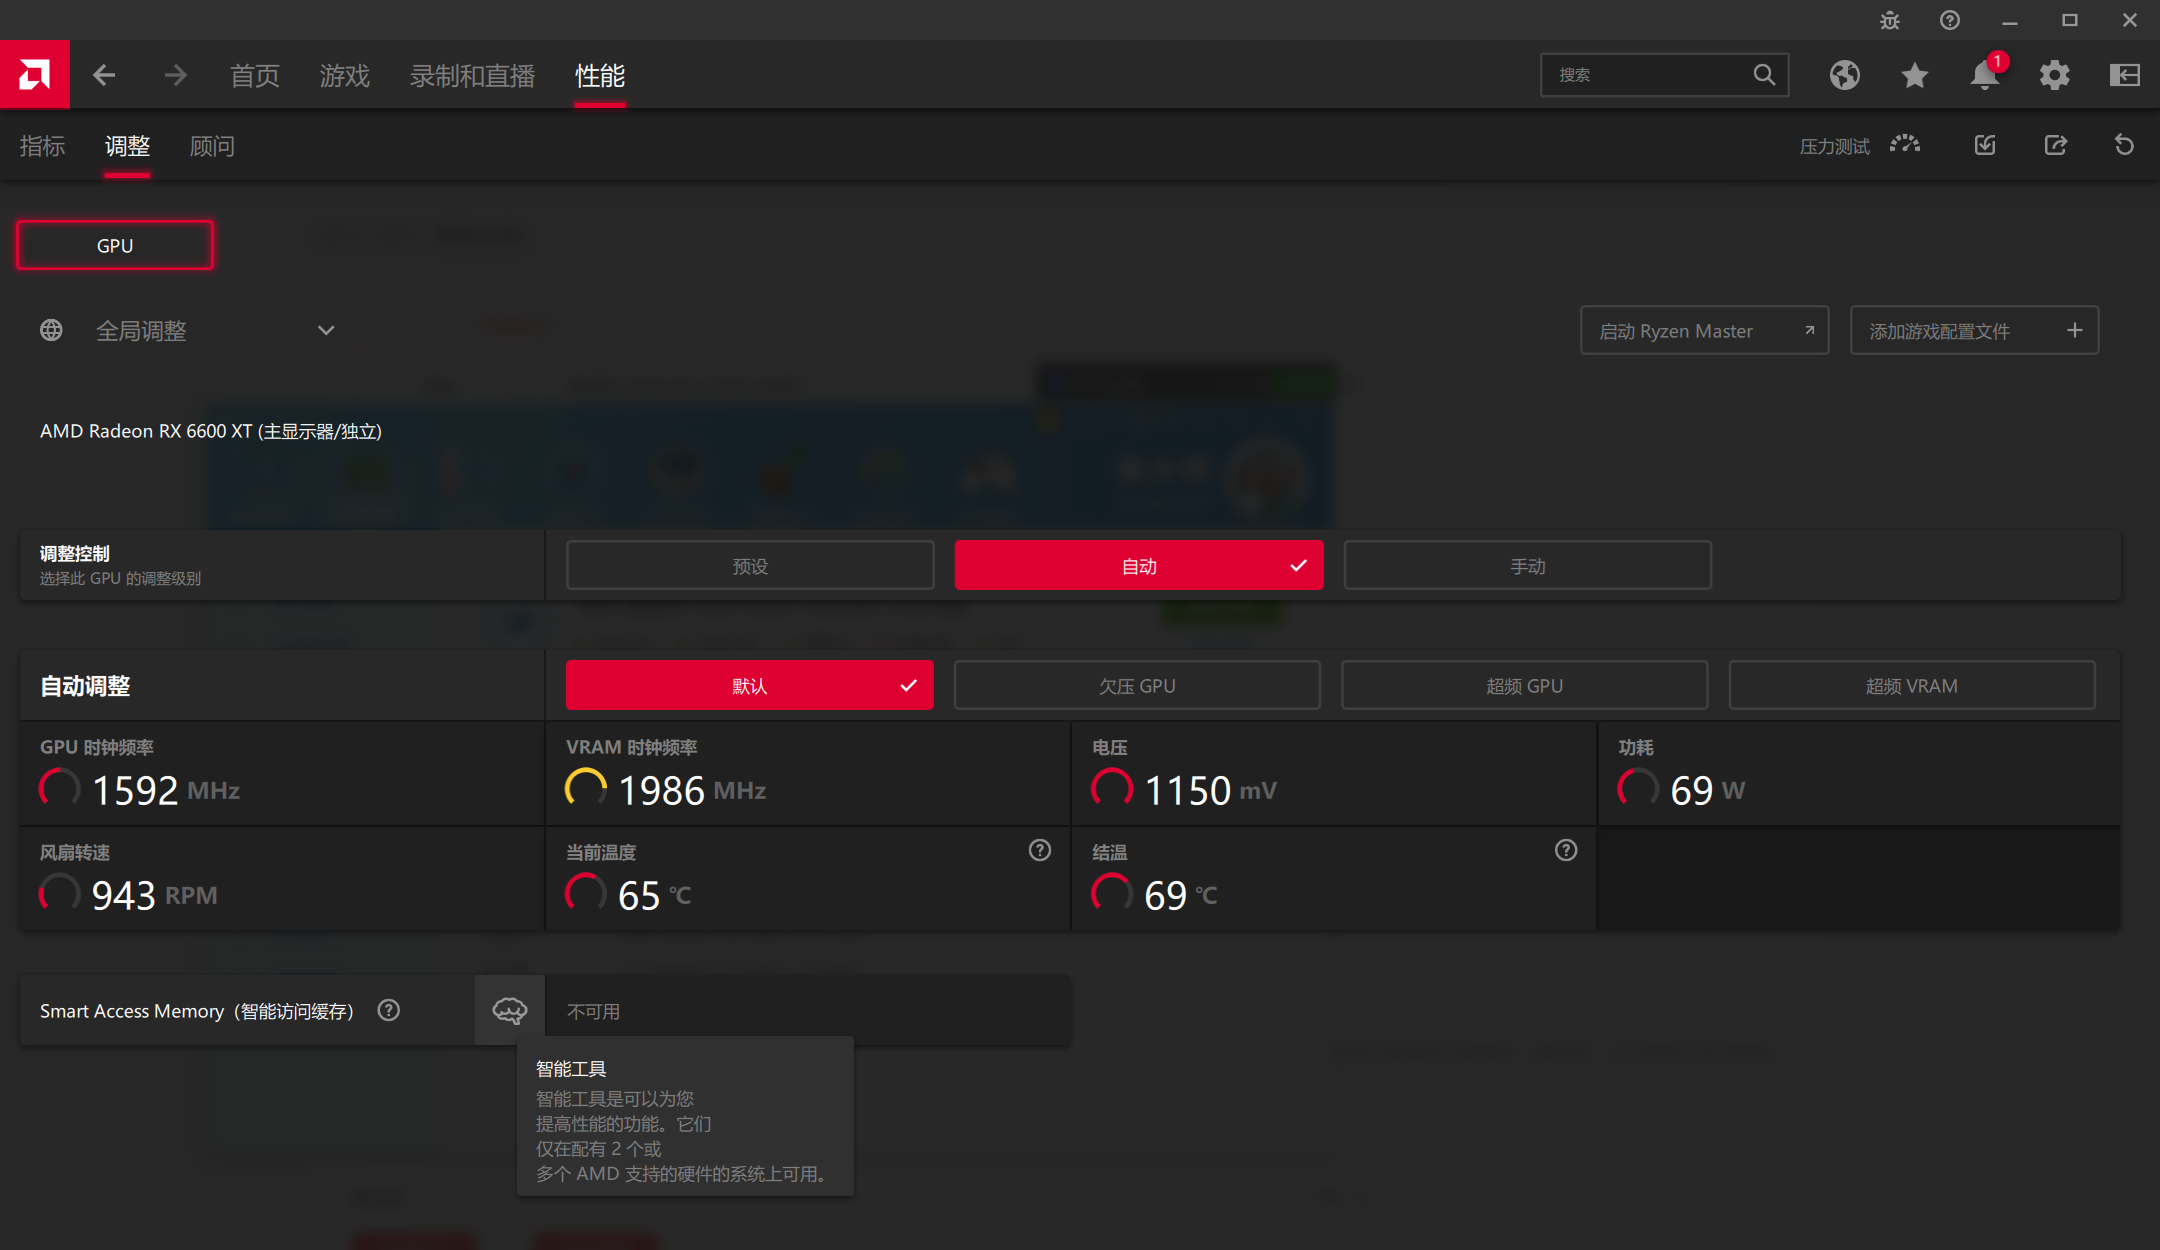The width and height of the screenshot is (2160, 1250).
Task: Click the reset arrow icon
Action: [x=2125, y=145]
